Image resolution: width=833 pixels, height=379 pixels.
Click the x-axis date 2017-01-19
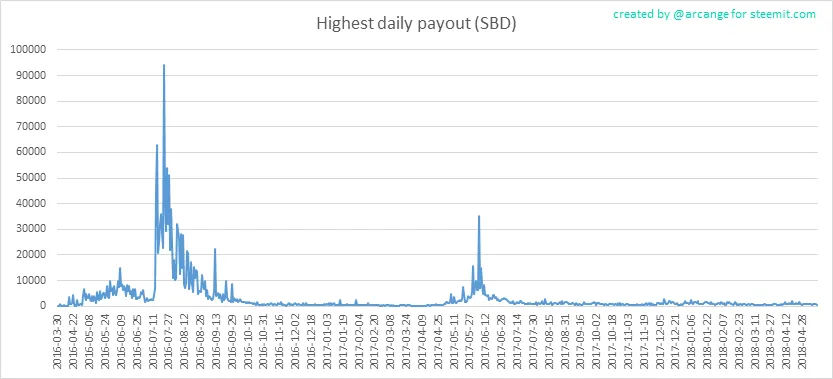[x=342, y=341]
